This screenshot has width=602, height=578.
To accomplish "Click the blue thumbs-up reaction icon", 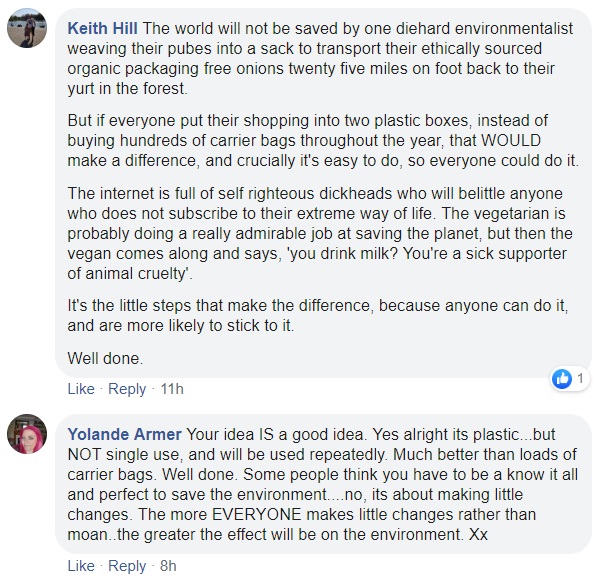I will (561, 378).
